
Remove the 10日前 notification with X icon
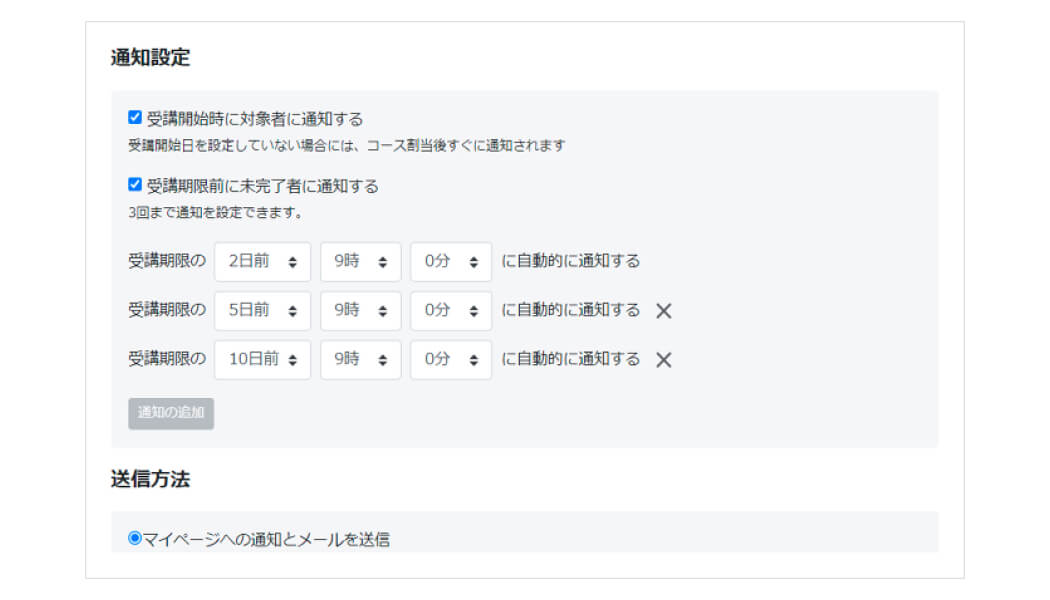[x=664, y=360]
